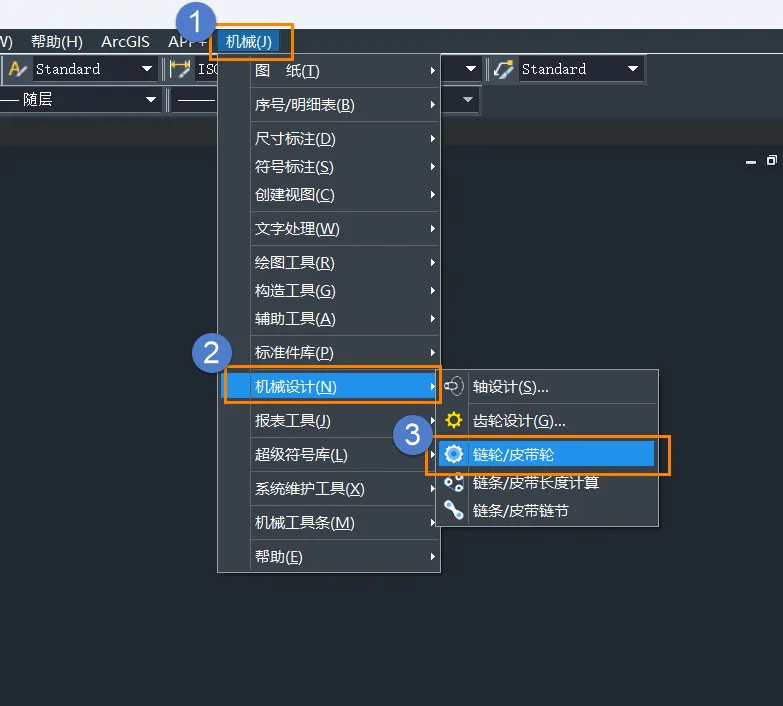Choose 链条/皮带长度计算 from the submenu
The width and height of the screenshot is (783, 706).
pyautogui.click(x=547, y=482)
